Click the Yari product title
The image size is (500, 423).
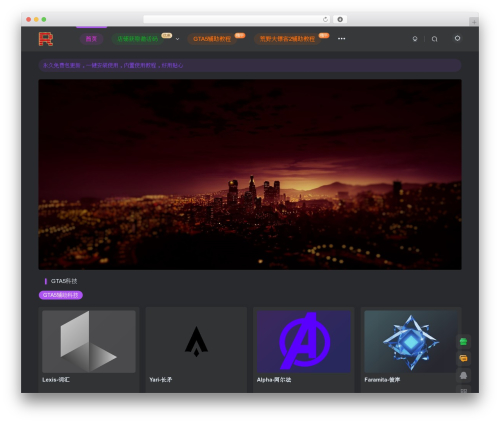coord(161,380)
